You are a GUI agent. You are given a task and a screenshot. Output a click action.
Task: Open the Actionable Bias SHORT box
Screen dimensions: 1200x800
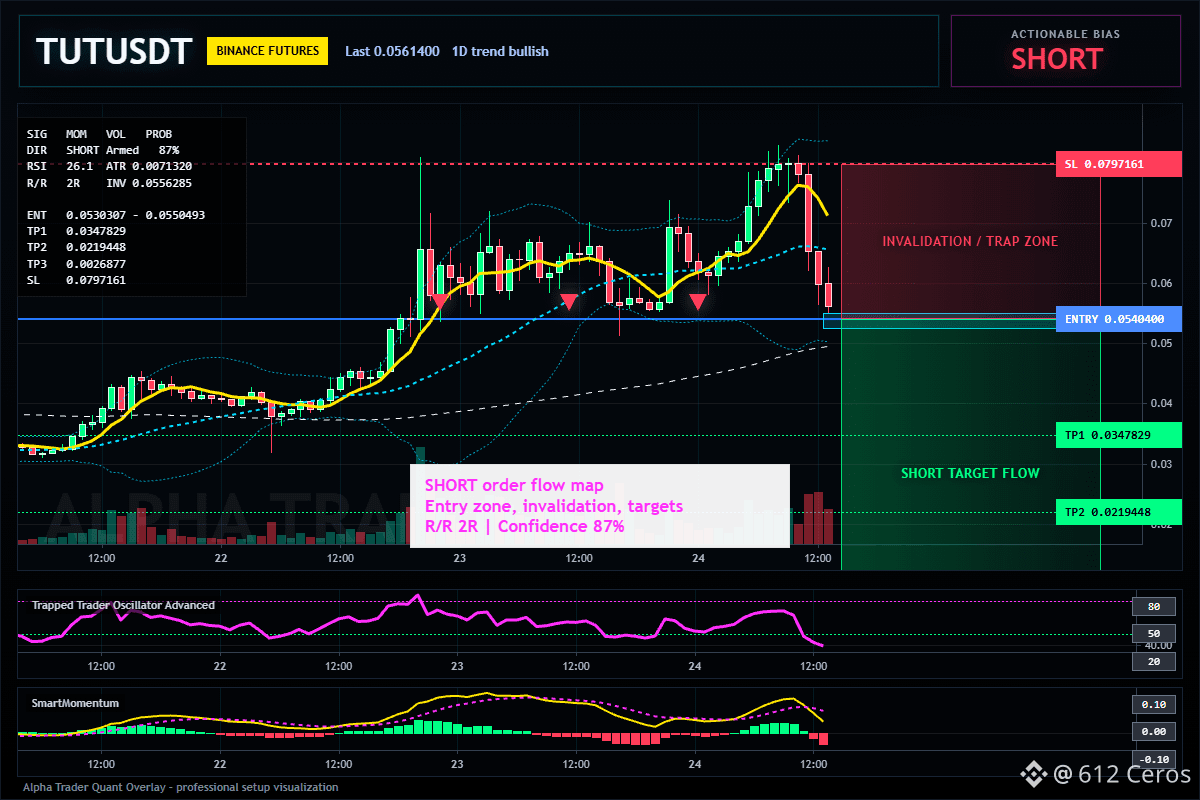(x=1065, y=50)
